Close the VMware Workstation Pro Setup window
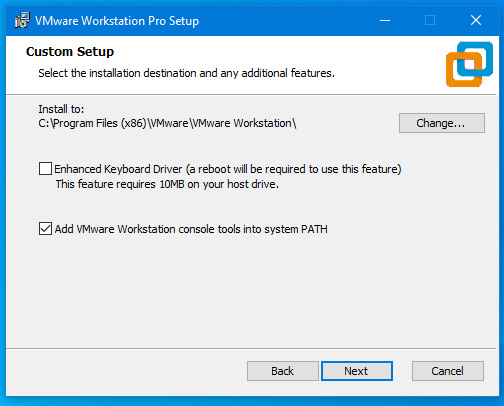The height and width of the screenshot is (406, 504). pos(476,20)
